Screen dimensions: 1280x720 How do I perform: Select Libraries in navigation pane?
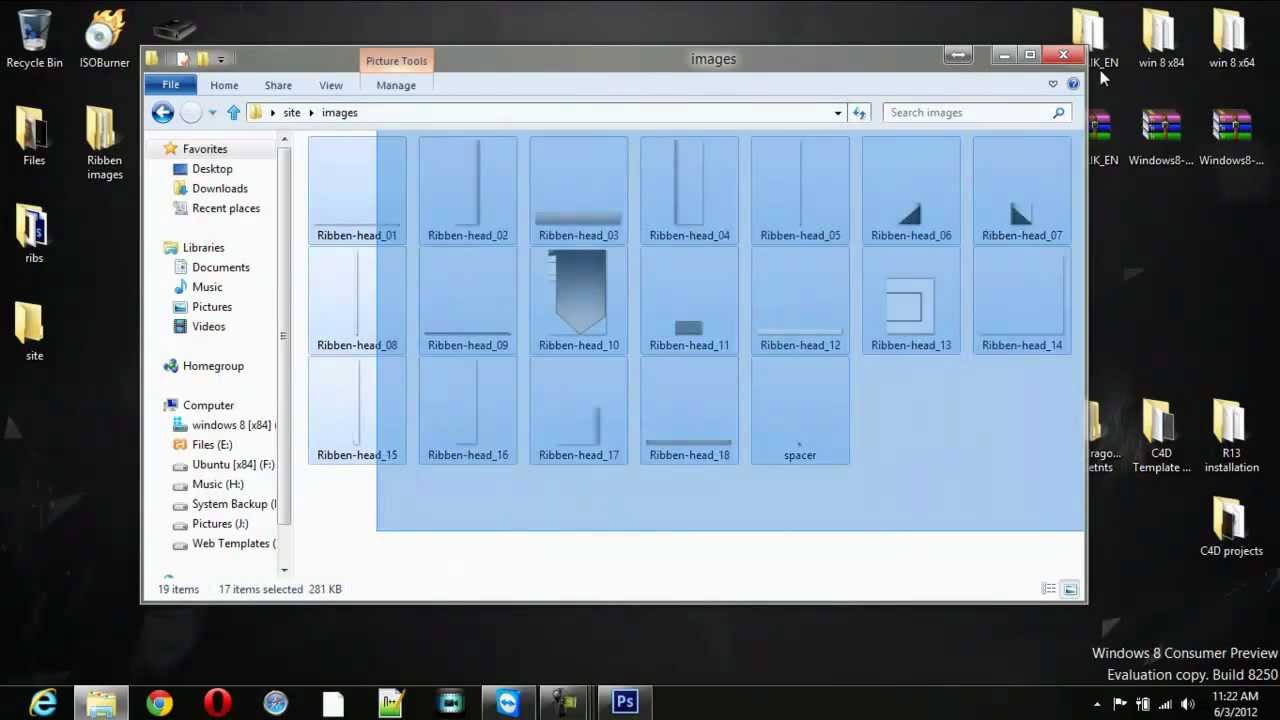click(203, 247)
